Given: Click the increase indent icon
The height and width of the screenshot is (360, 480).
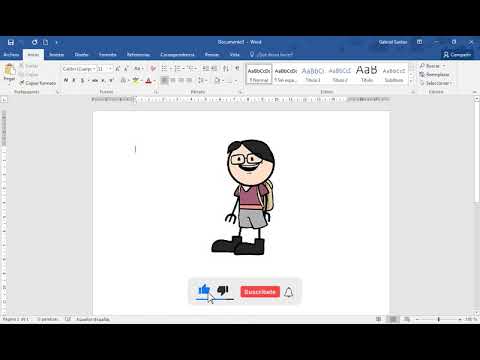Looking at the screenshot, I should pyautogui.click(x=214, y=69).
